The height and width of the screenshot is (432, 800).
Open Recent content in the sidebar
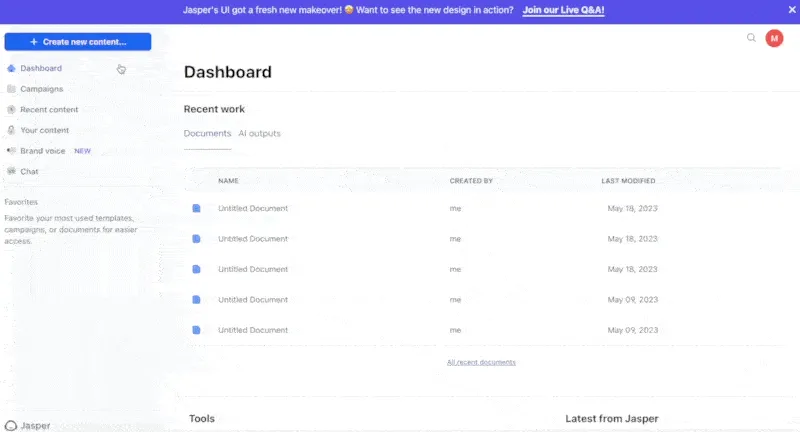coord(49,110)
